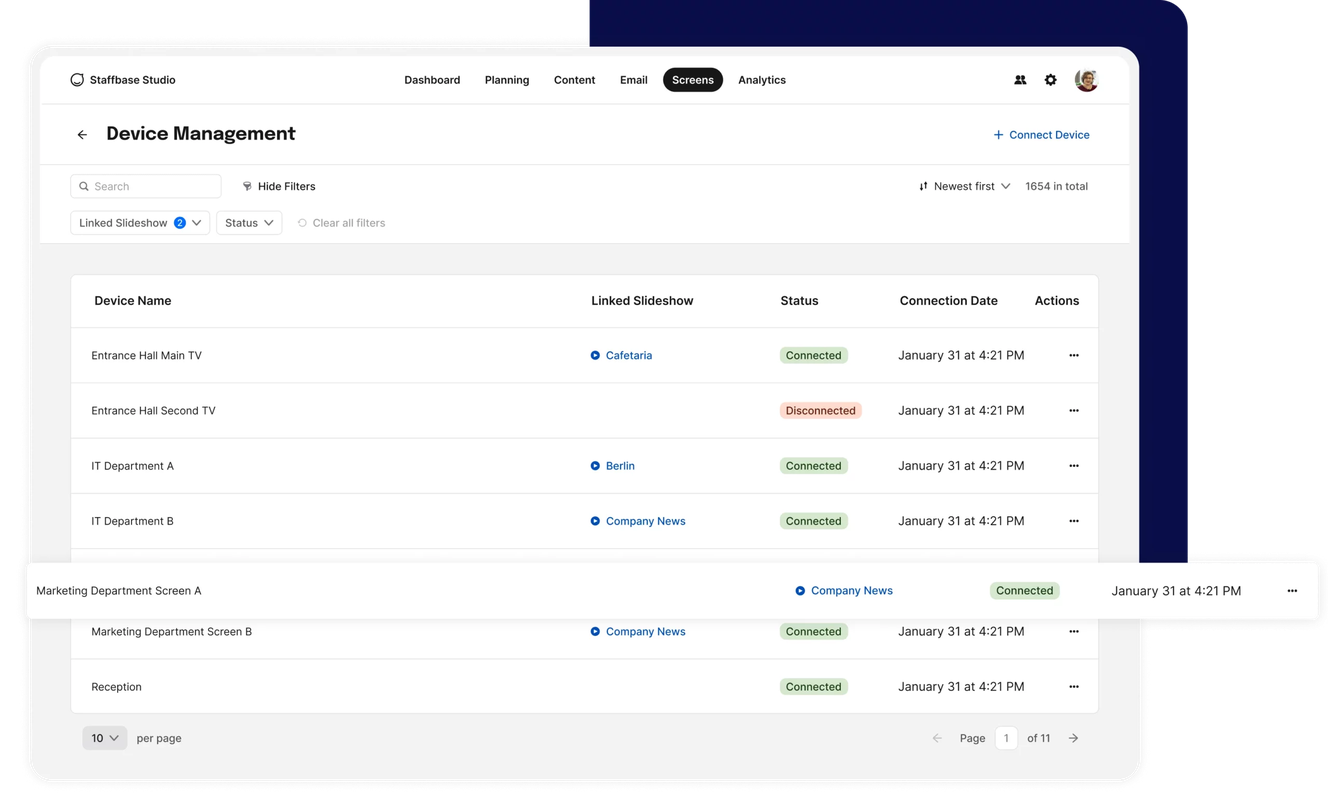Open the Company News slideshow for IT Department B
Image resolution: width=1328 pixels, height=801 pixels.
645,520
